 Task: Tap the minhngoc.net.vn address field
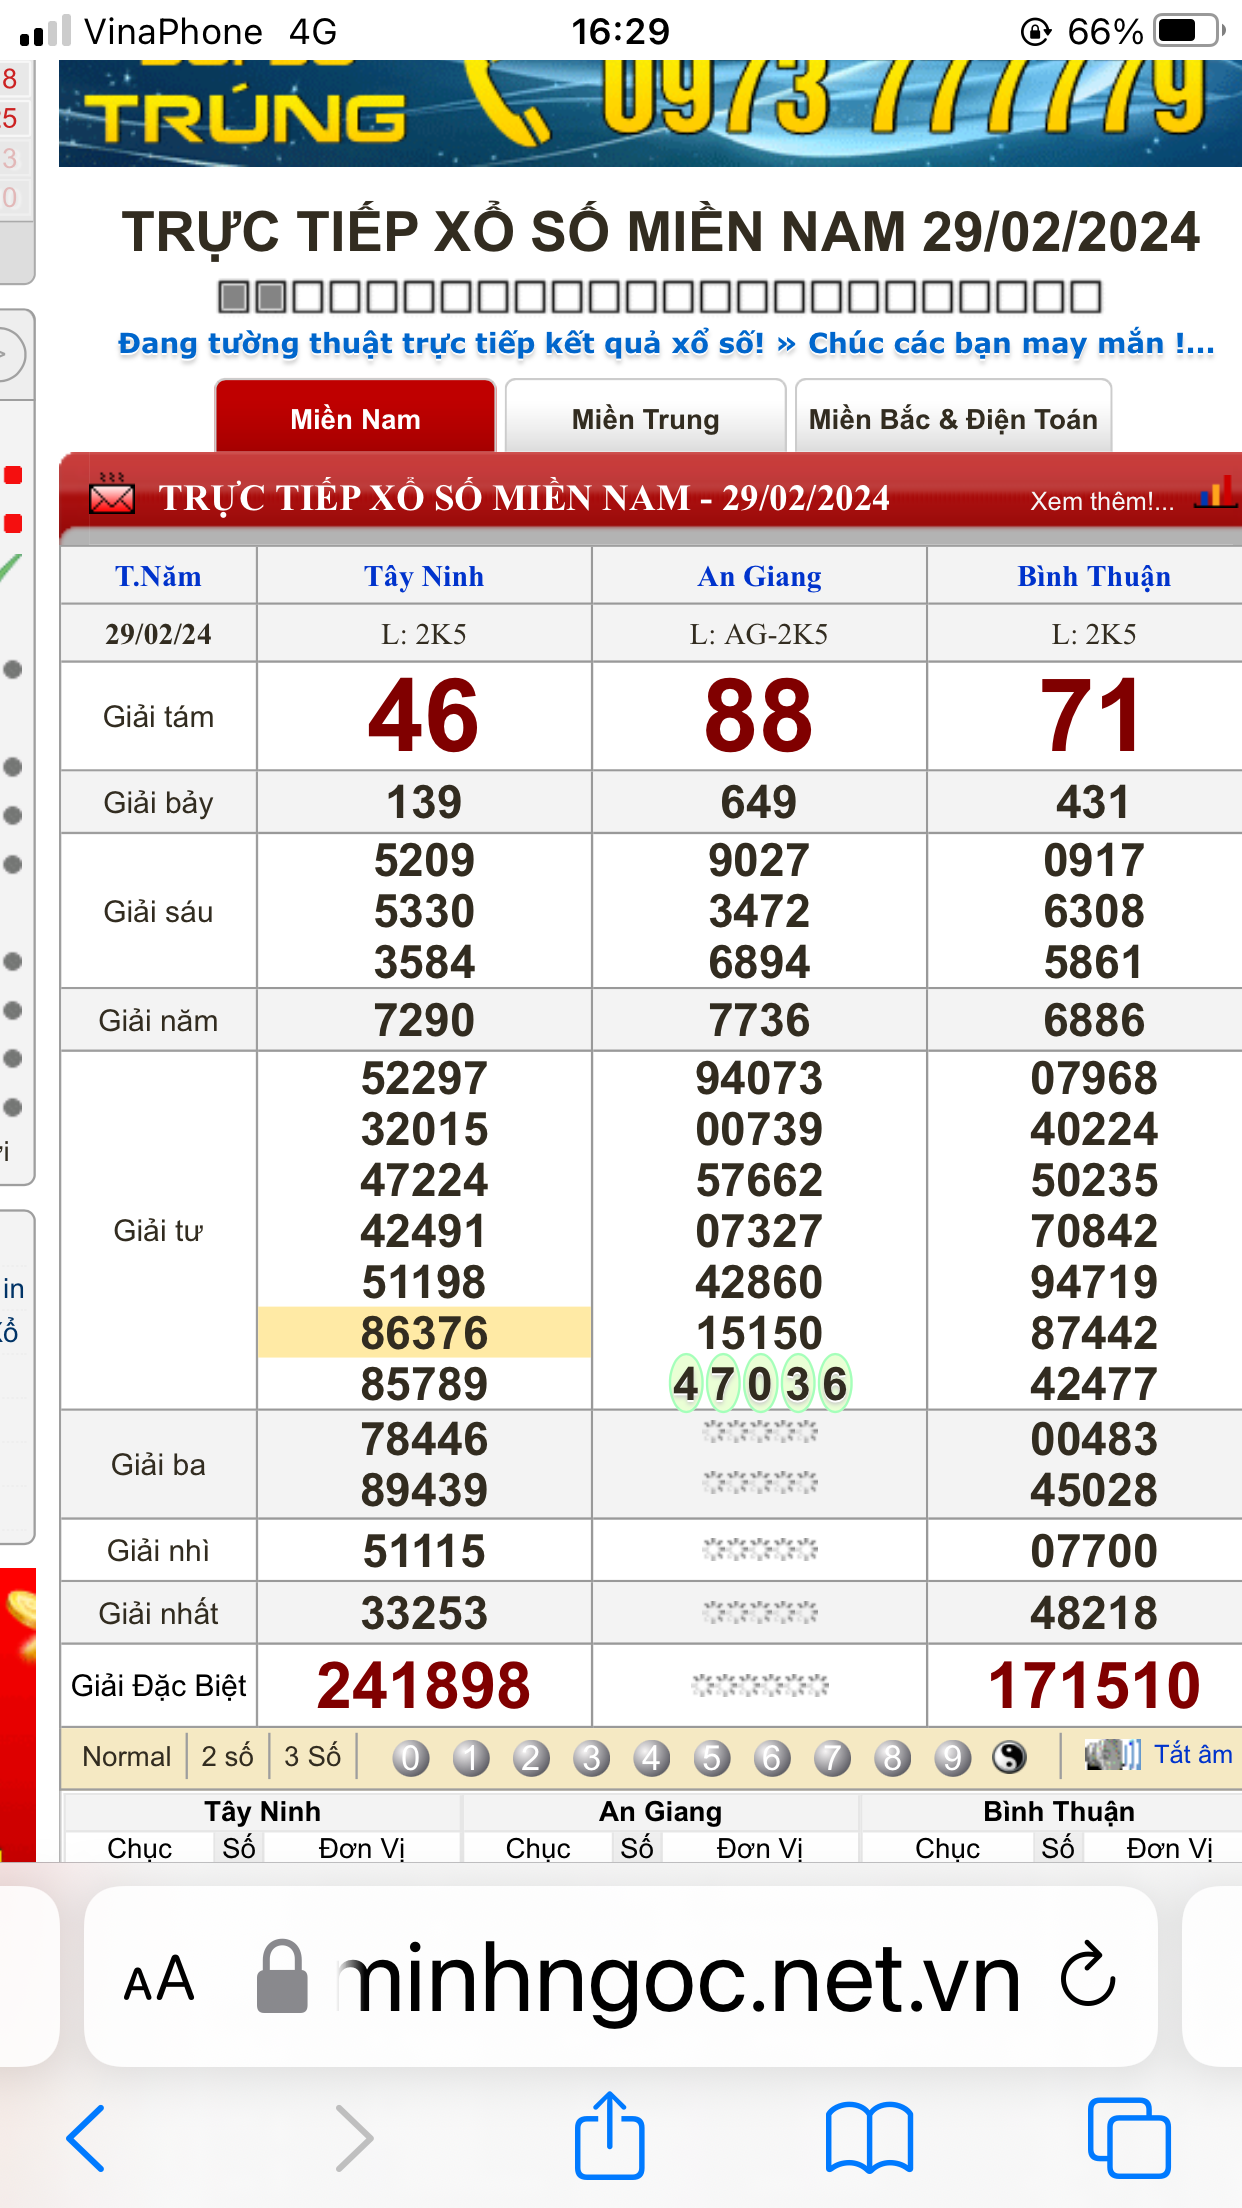[x=680, y=1978]
